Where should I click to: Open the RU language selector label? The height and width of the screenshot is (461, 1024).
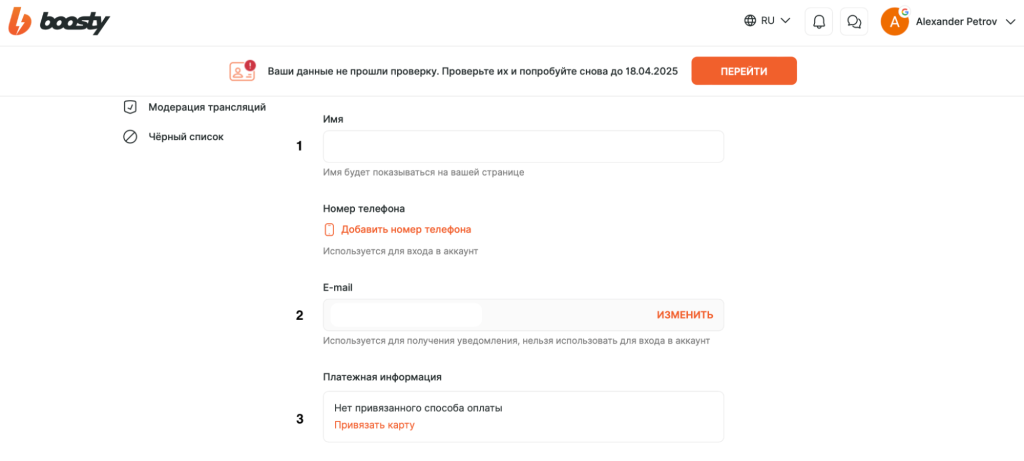tap(768, 21)
